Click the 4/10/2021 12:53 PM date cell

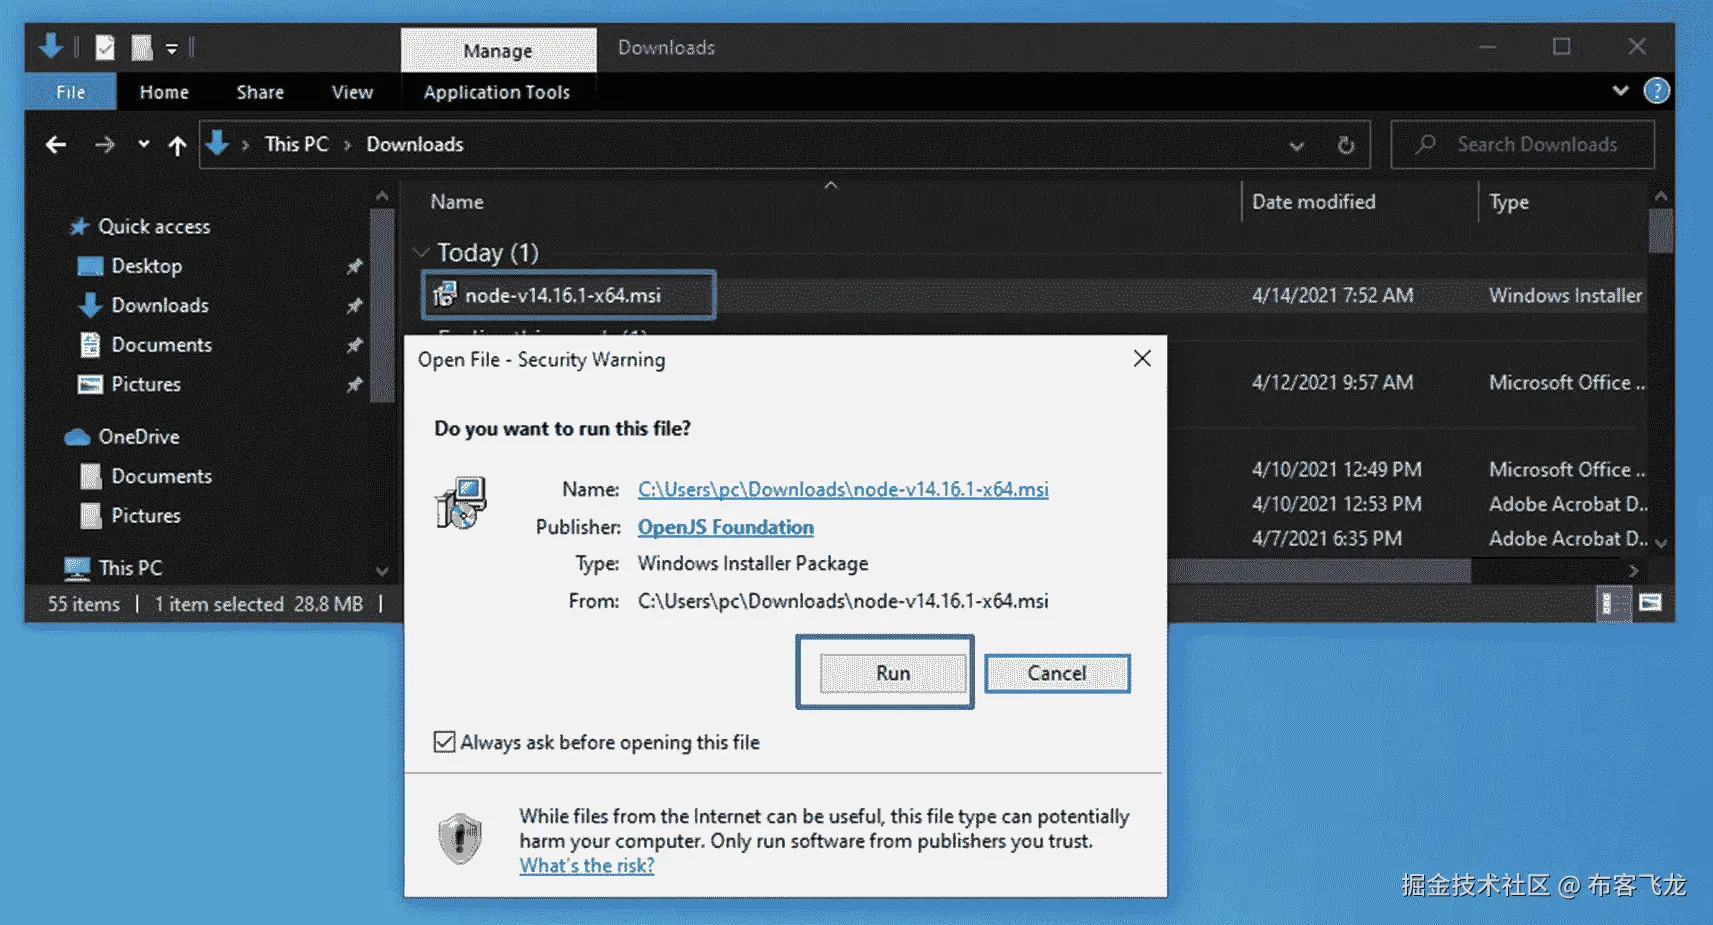coord(1336,503)
